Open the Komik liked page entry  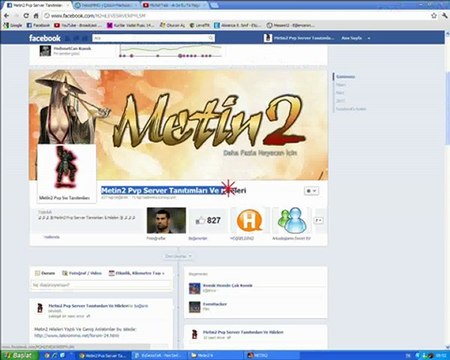pyautogui.click(x=227, y=286)
